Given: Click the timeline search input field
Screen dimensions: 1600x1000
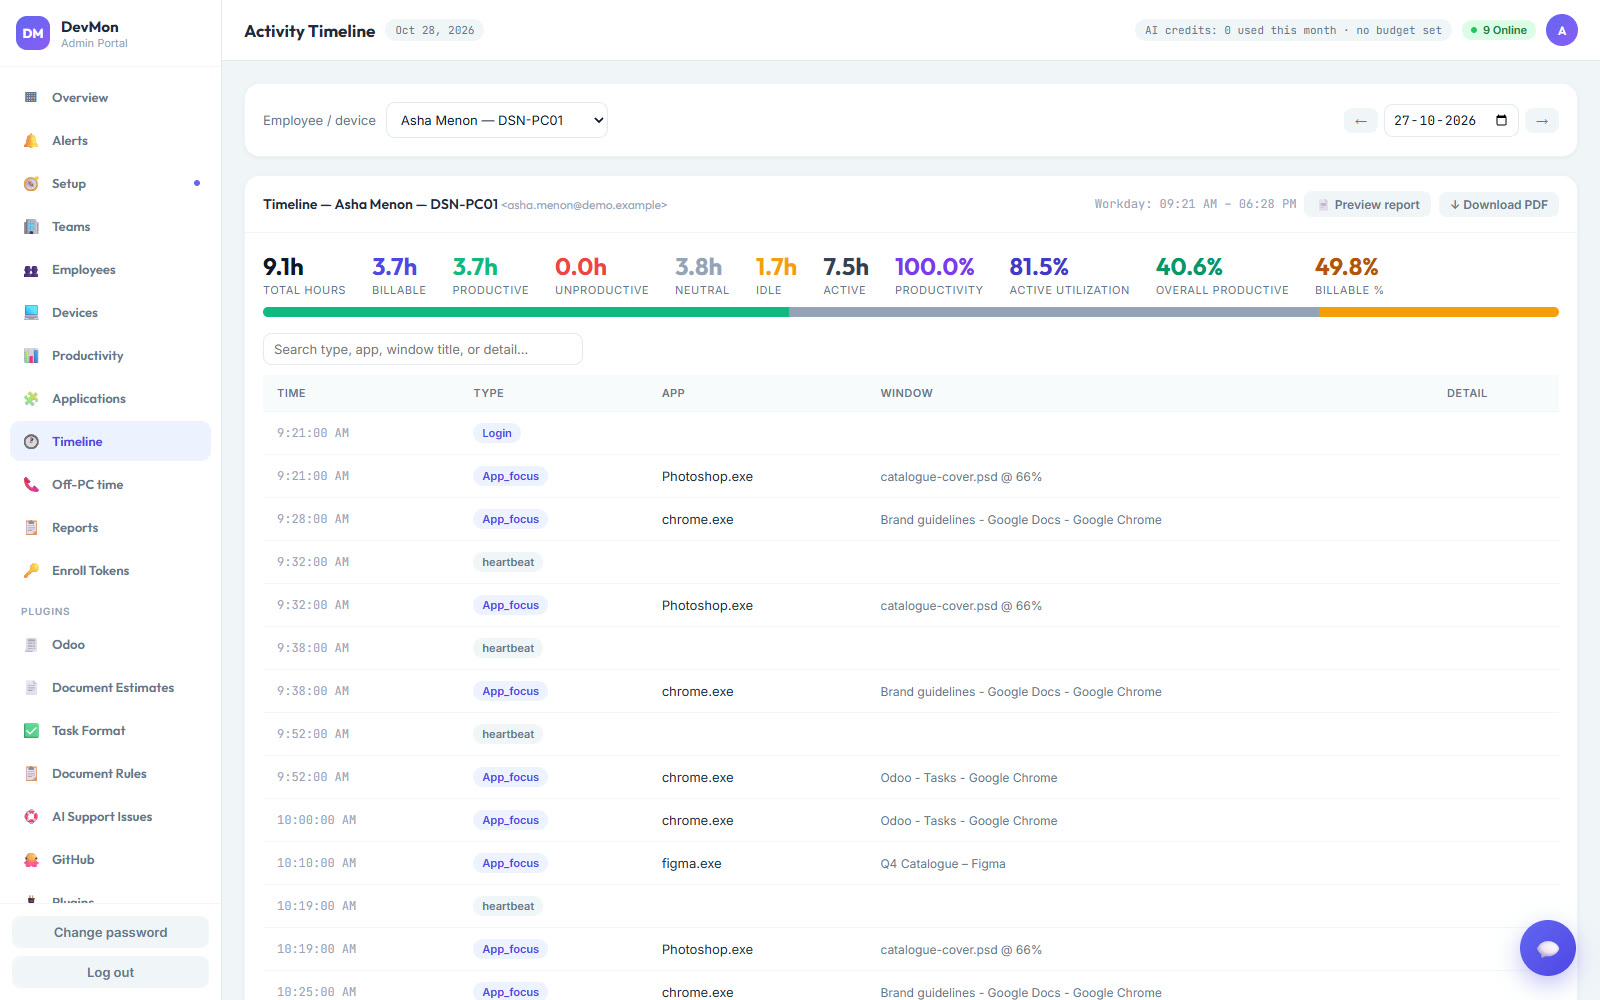Looking at the screenshot, I should [422, 349].
